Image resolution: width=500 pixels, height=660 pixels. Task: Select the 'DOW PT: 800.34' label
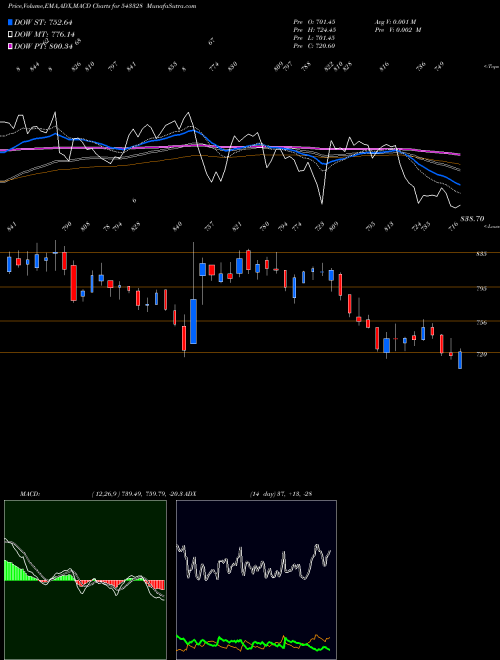coord(43,46)
